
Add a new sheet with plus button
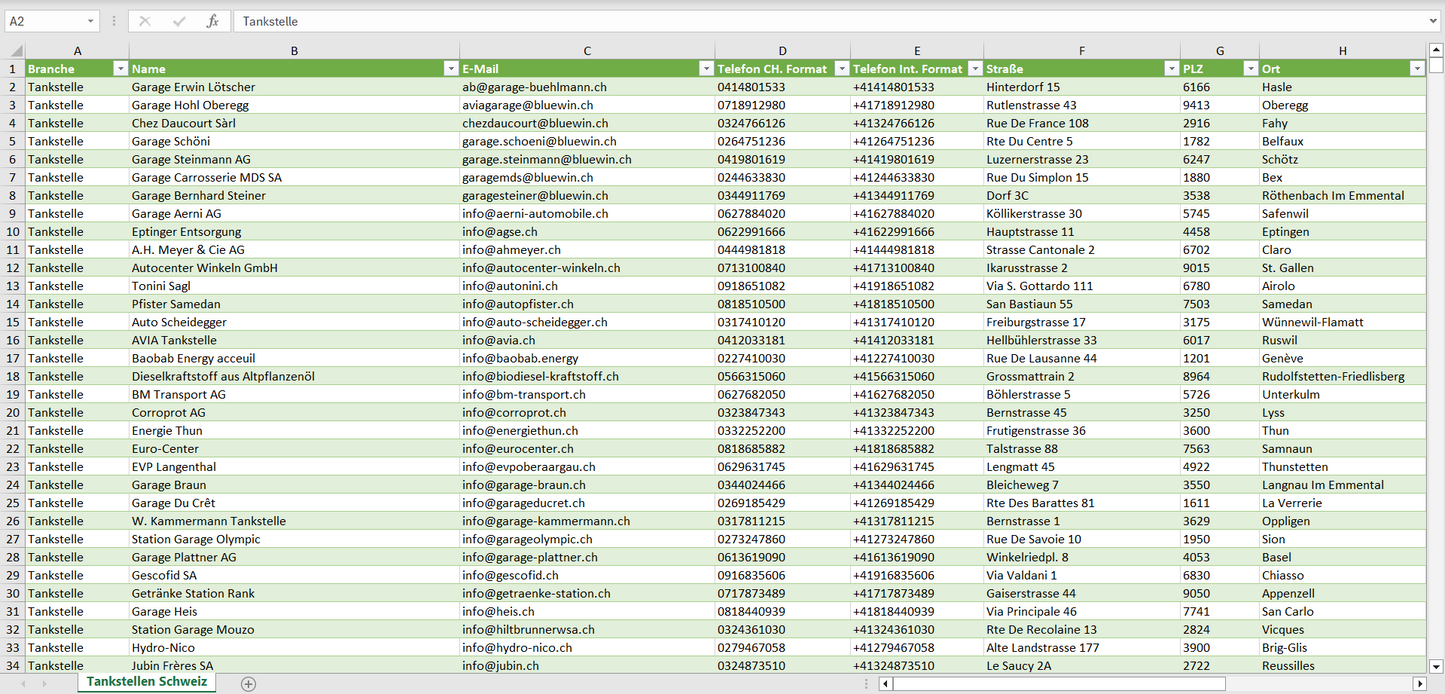pyautogui.click(x=248, y=684)
